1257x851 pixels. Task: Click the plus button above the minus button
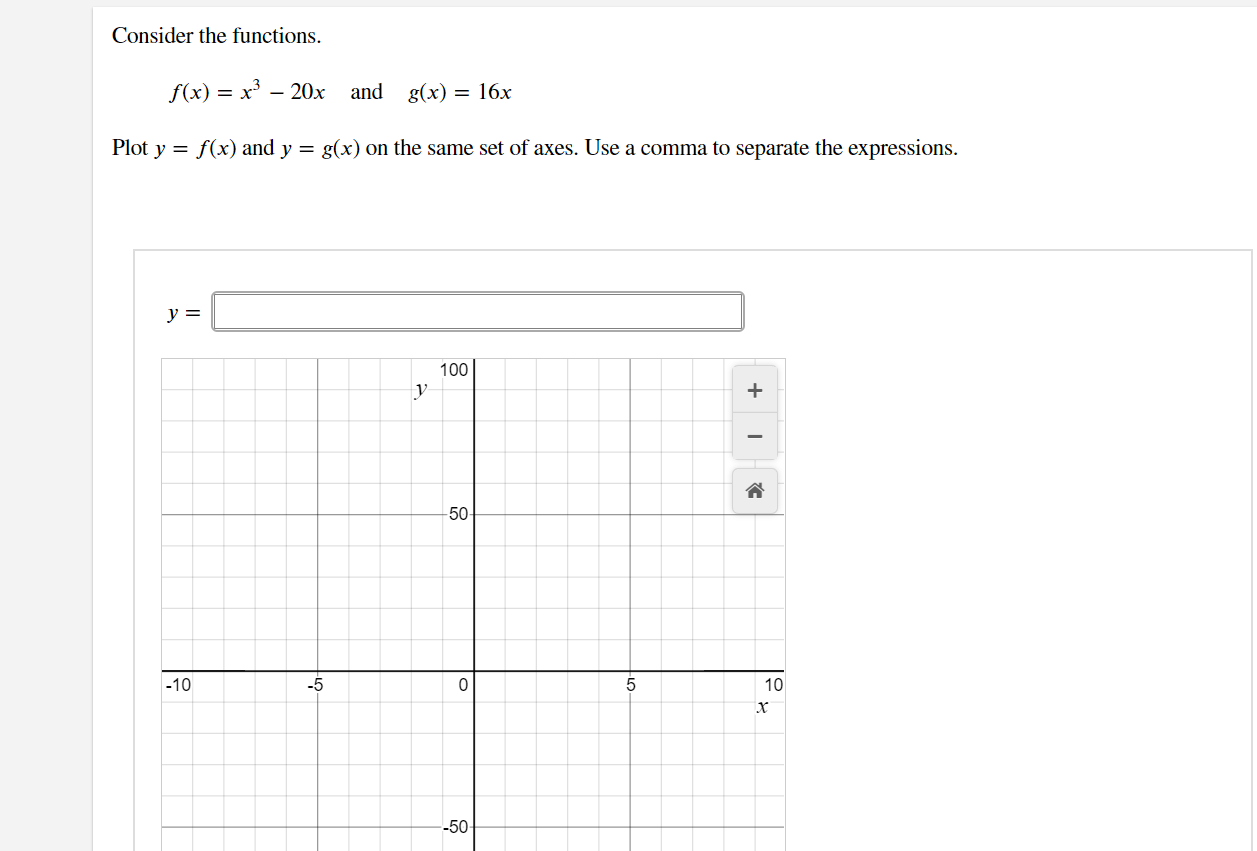(x=754, y=390)
